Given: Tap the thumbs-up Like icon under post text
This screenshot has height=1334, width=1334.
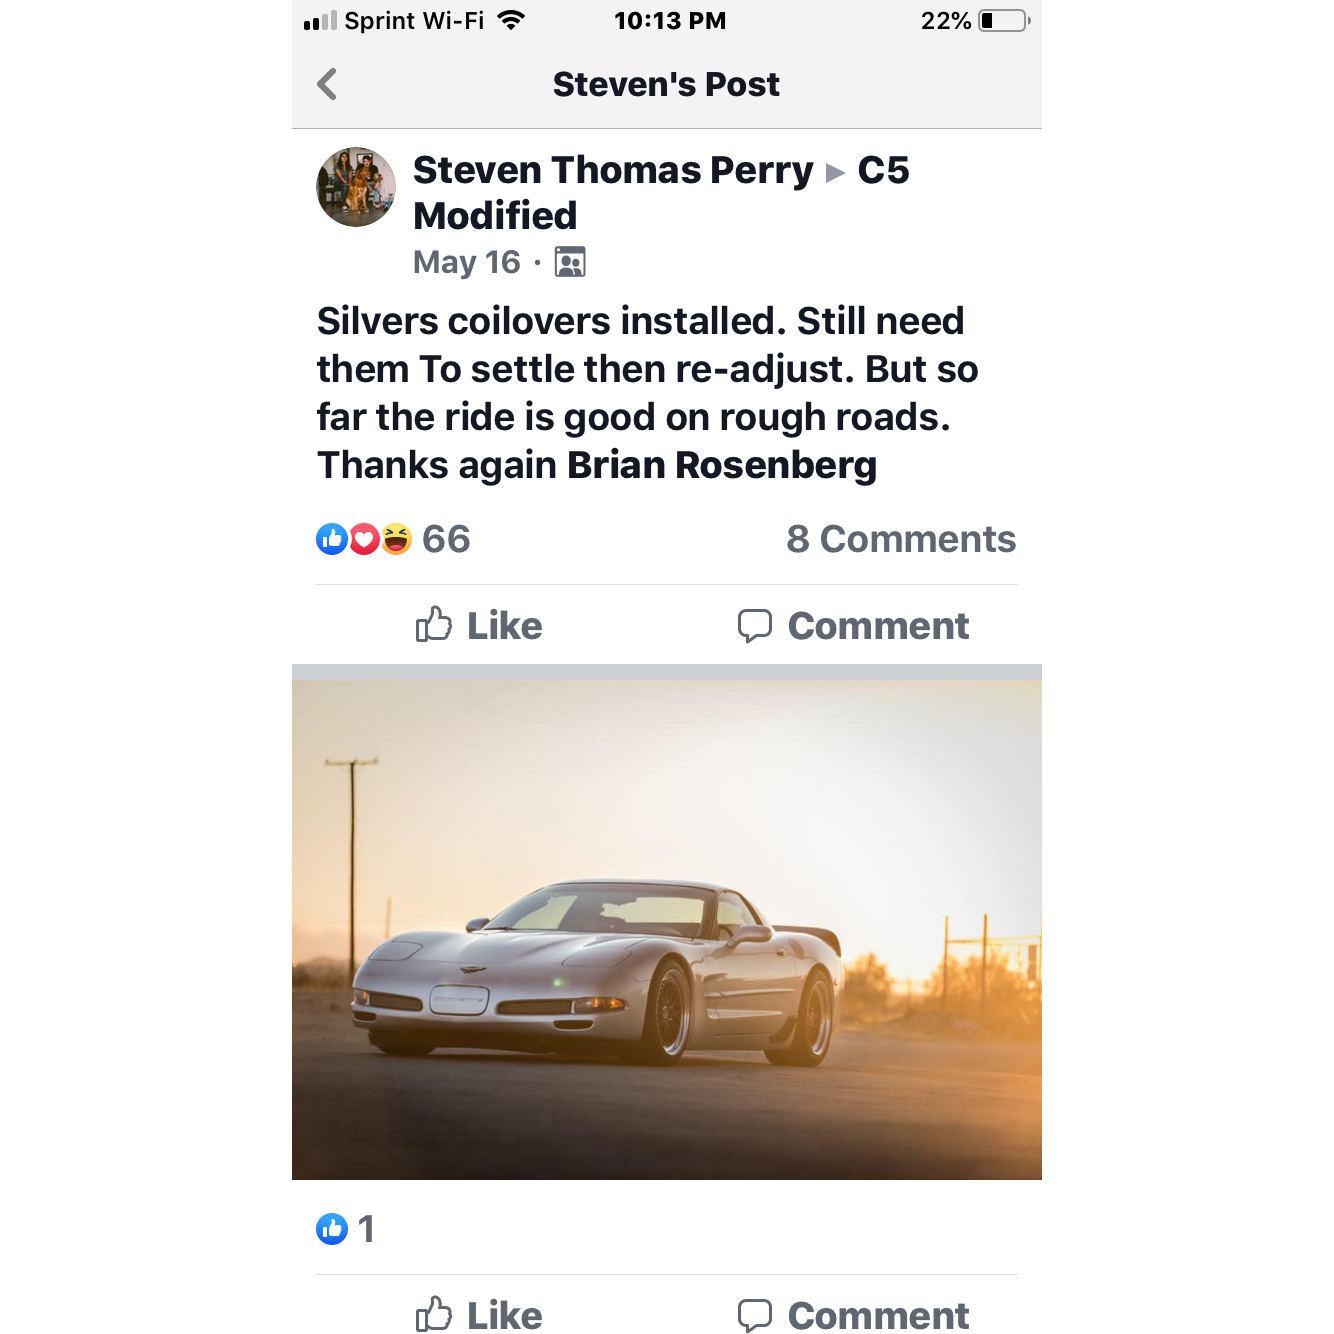Looking at the screenshot, I should tap(434, 625).
